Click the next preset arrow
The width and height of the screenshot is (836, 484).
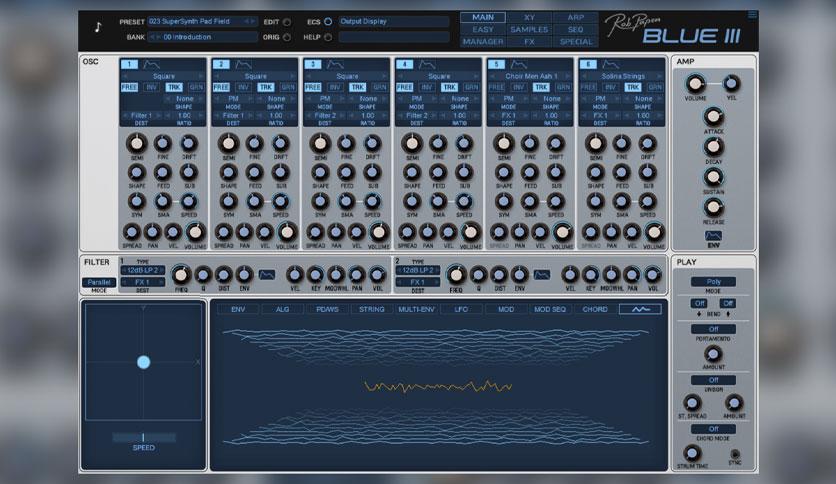coord(253,21)
